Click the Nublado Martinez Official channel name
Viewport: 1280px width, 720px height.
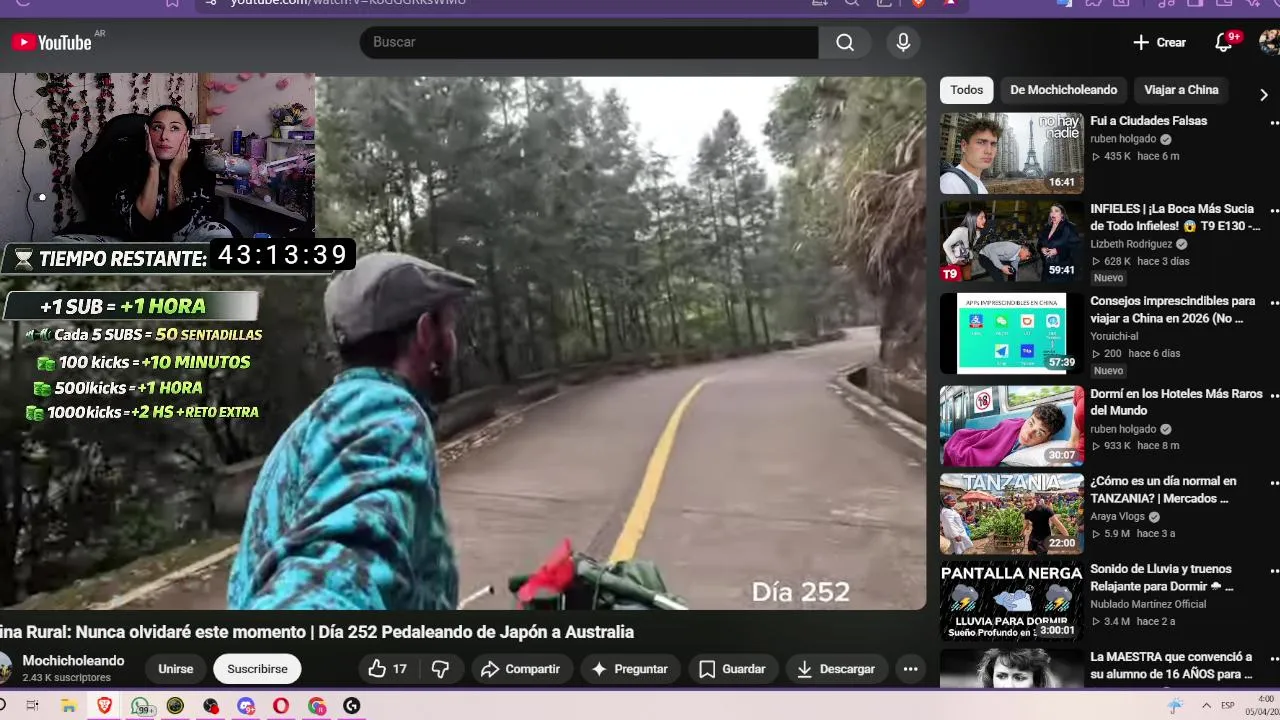click(1148, 604)
